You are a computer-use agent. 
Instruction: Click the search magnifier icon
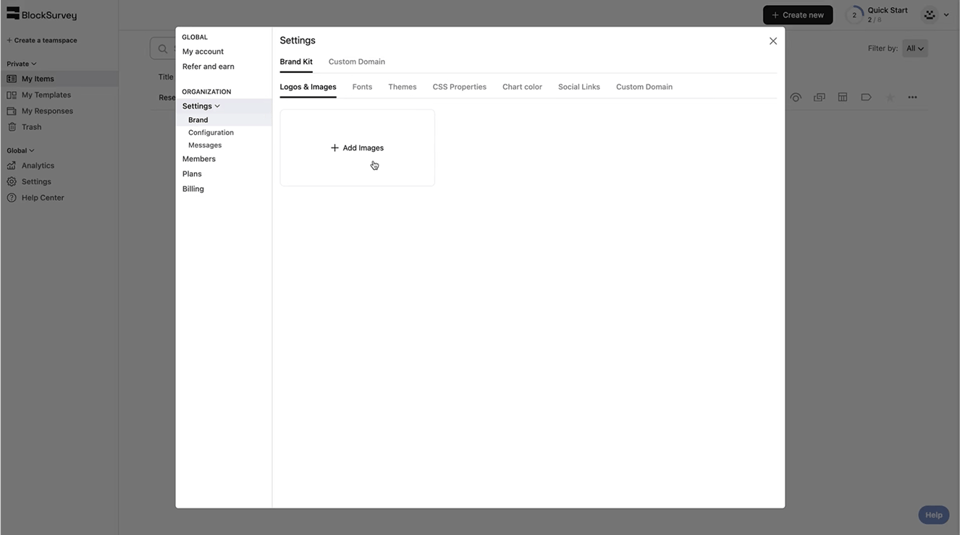(x=162, y=48)
